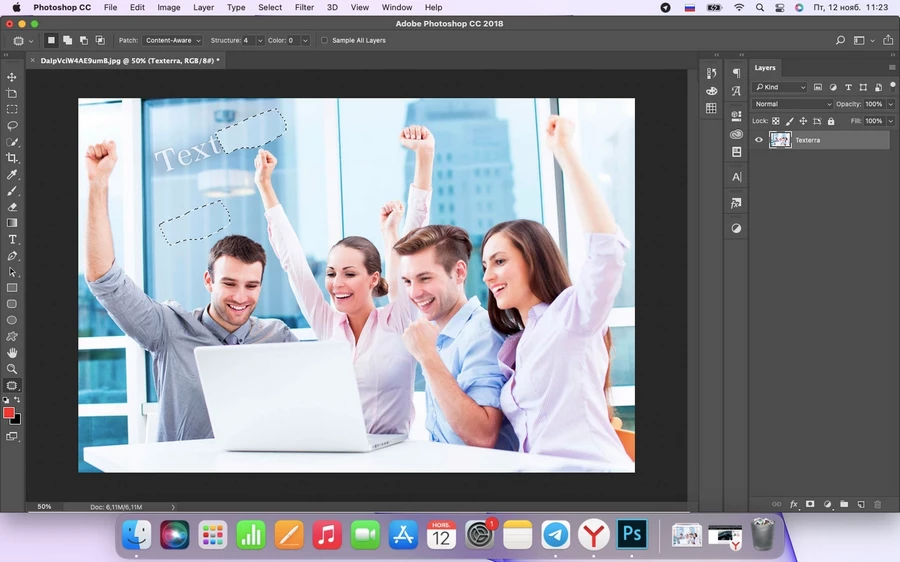Pick the Crop tool
The height and width of the screenshot is (562, 900).
click(x=12, y=158)
